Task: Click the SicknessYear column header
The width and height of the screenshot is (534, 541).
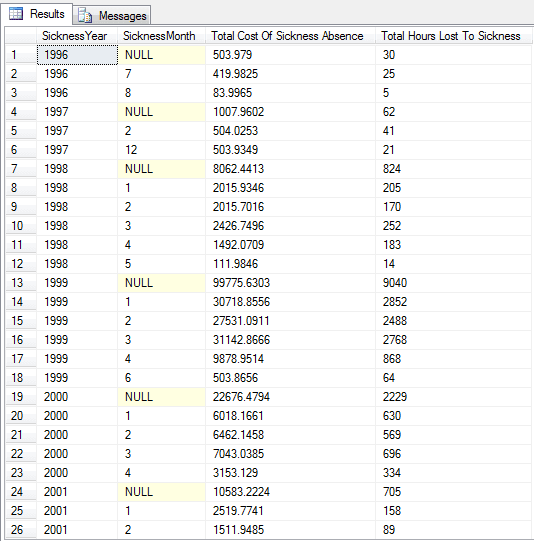Action: pos(77,36)
